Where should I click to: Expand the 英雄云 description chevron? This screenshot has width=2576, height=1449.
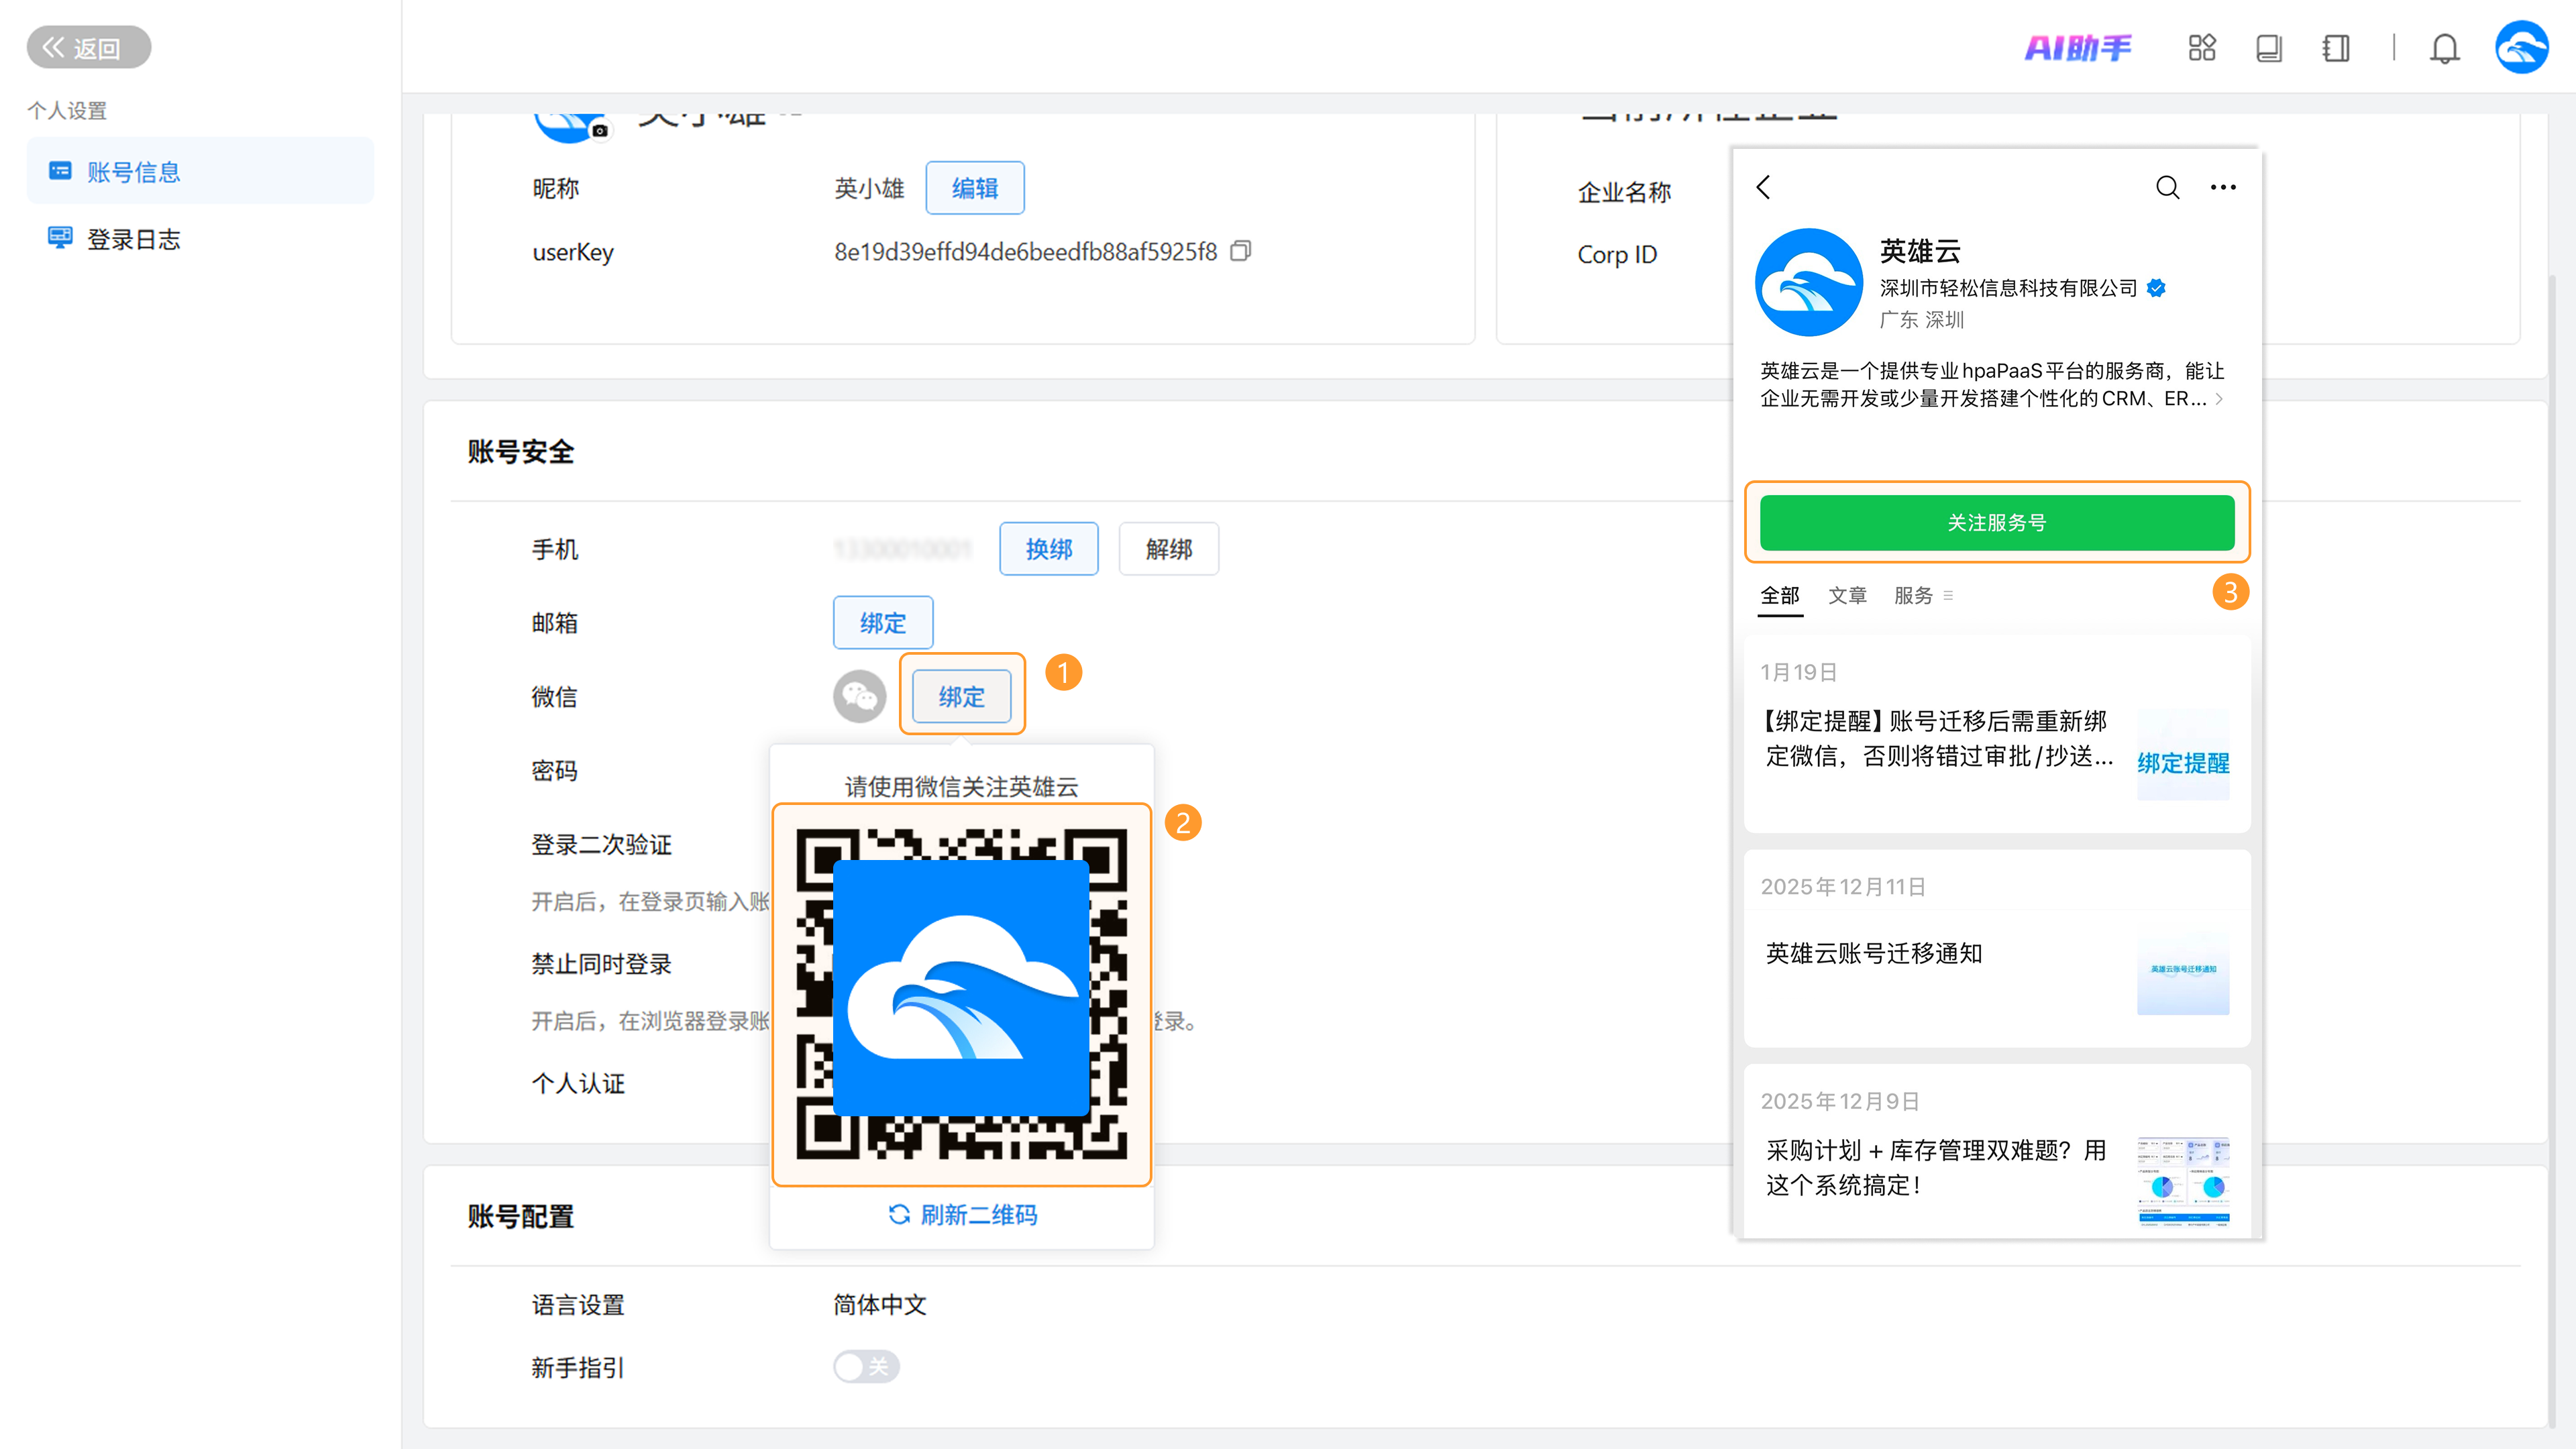pos(2219,399)
